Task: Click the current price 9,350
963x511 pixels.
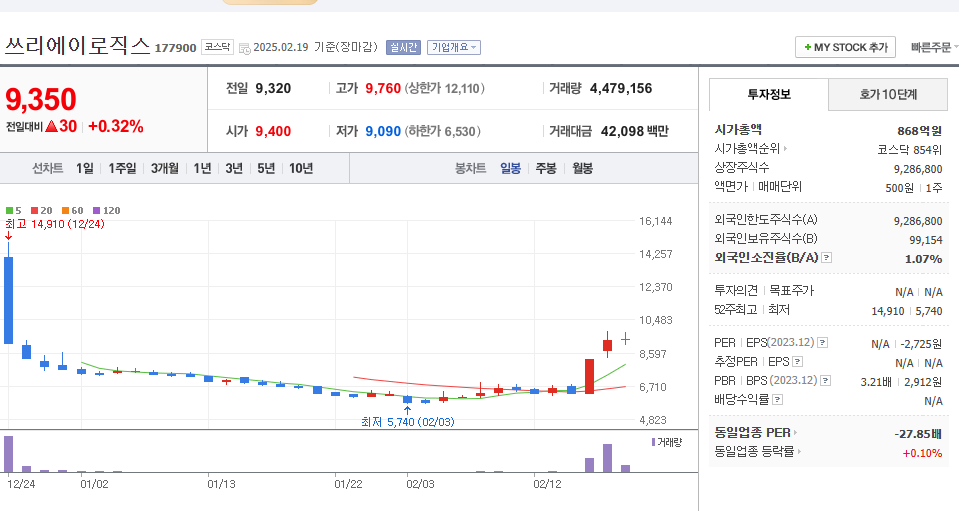Action: pos(41,99)
